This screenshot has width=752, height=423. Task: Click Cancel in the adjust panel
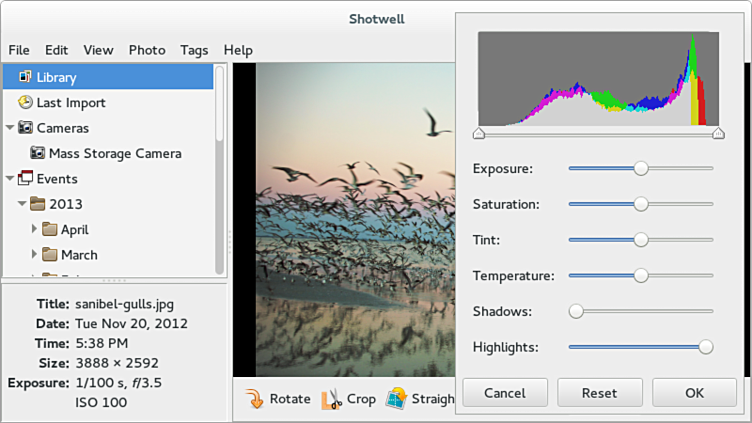tap(504, 393)
